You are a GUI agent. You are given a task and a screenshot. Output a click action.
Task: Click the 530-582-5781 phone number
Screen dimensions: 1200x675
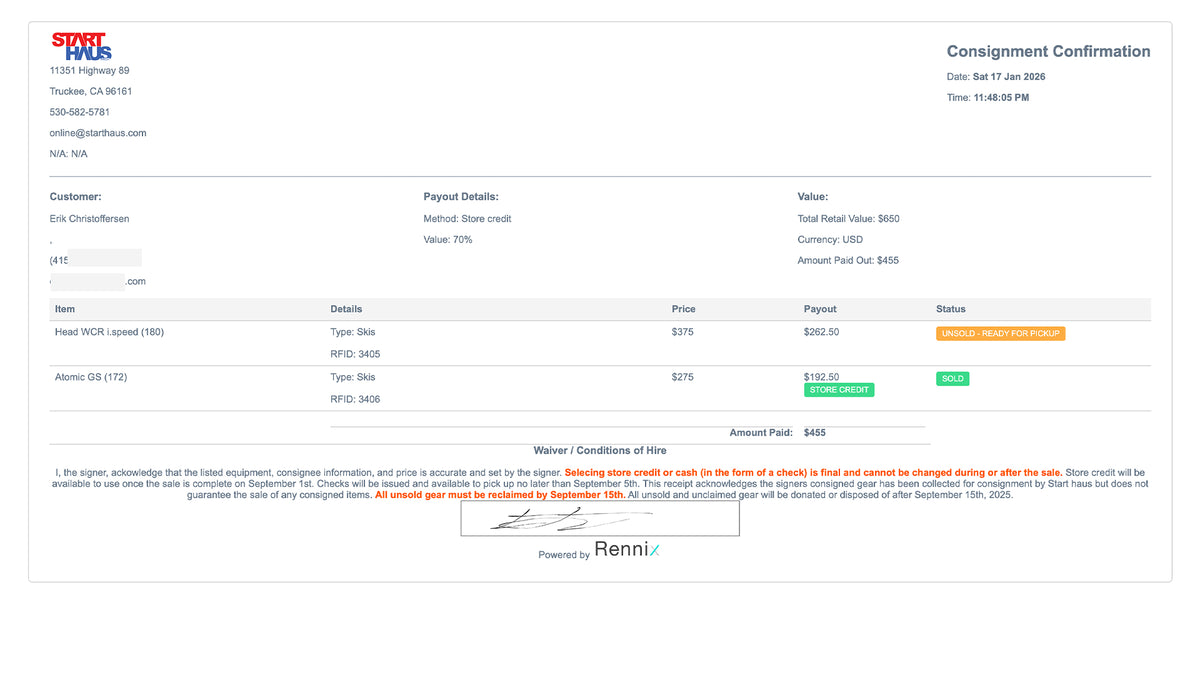pyautogui.click(x=80, y=112)
